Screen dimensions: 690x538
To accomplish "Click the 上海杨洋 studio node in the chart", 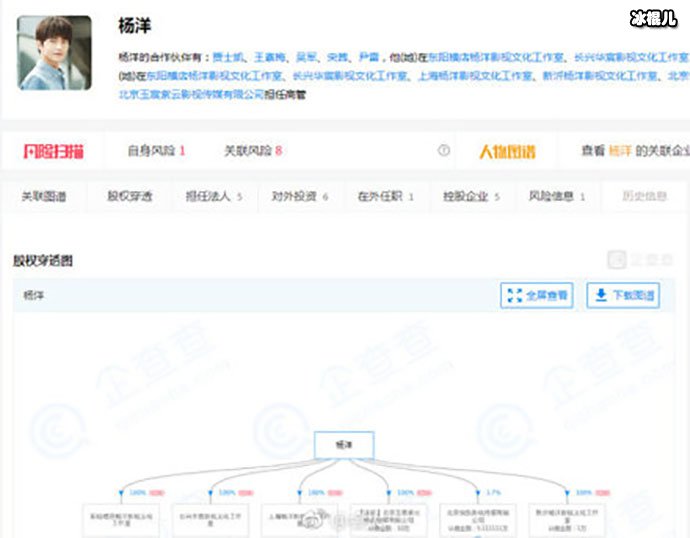I will click(x=299, y=521).
